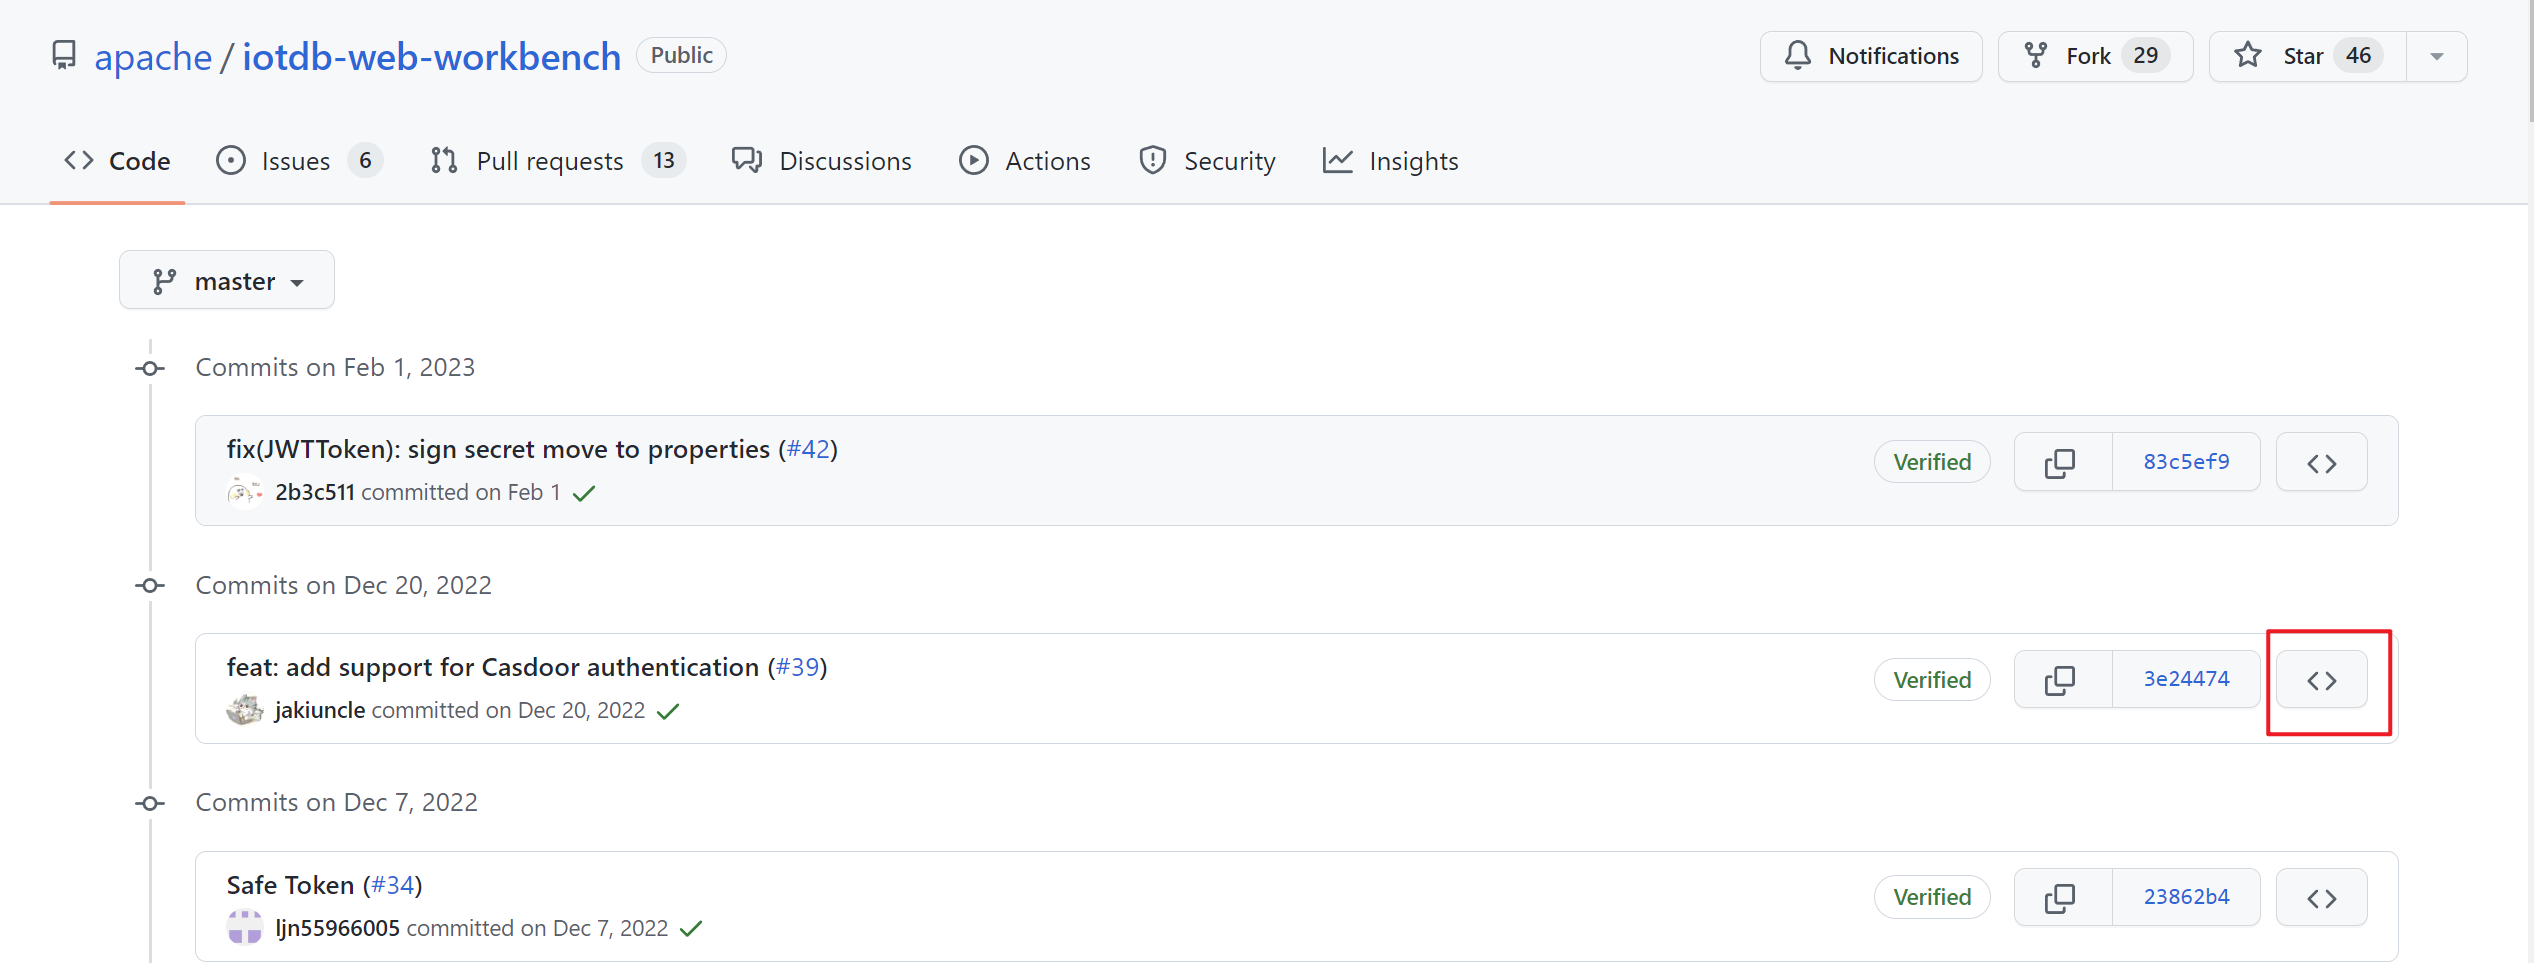Open commit feat: add support for Casdoor

(493, 668)
